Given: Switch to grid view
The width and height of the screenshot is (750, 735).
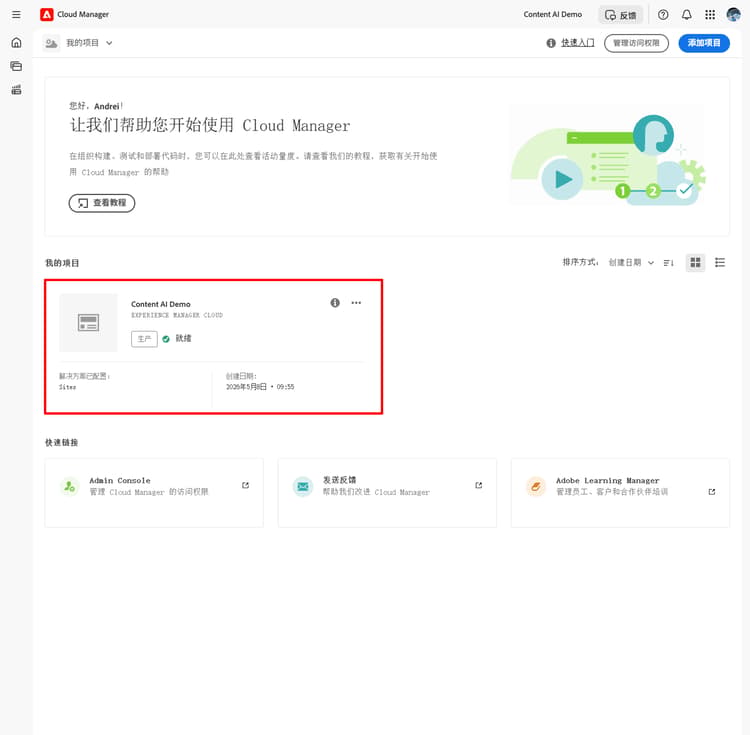Looking at the screenshot, I should click(x=695, y=263).
